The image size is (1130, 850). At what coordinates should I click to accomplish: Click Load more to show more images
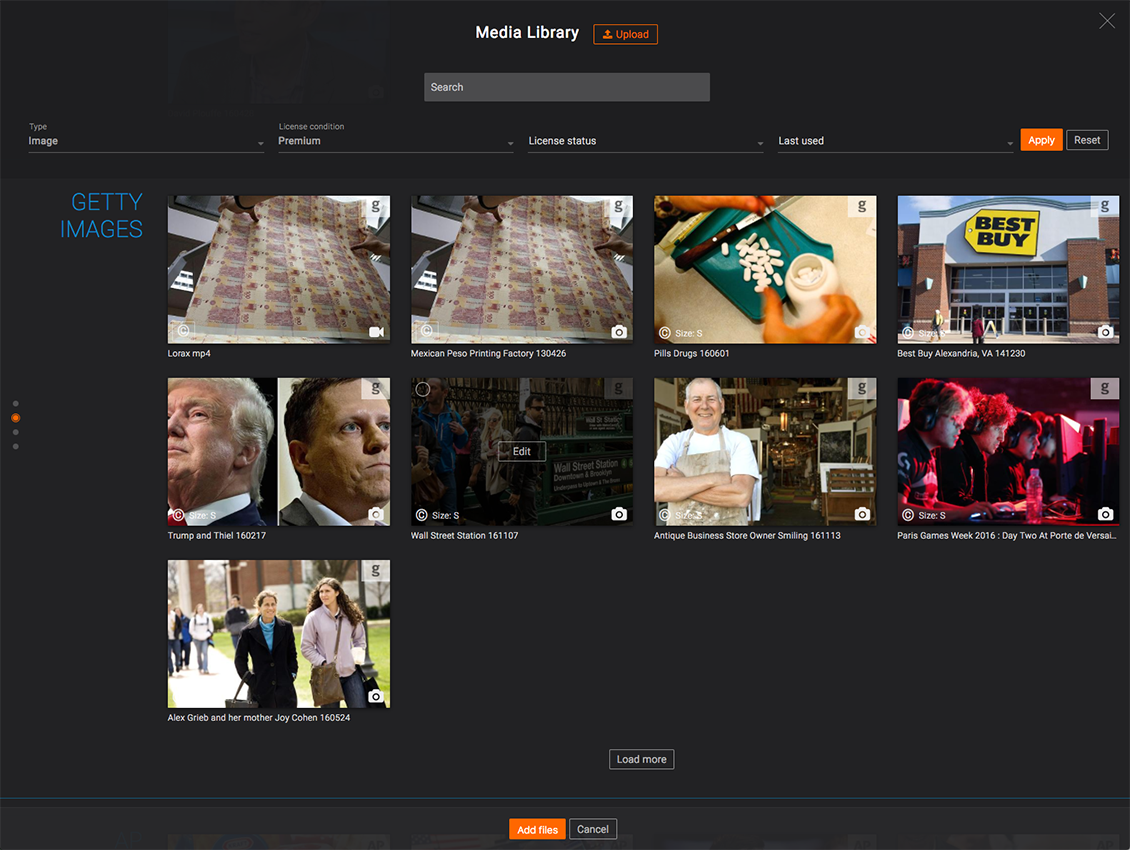[x=641, y=759]
